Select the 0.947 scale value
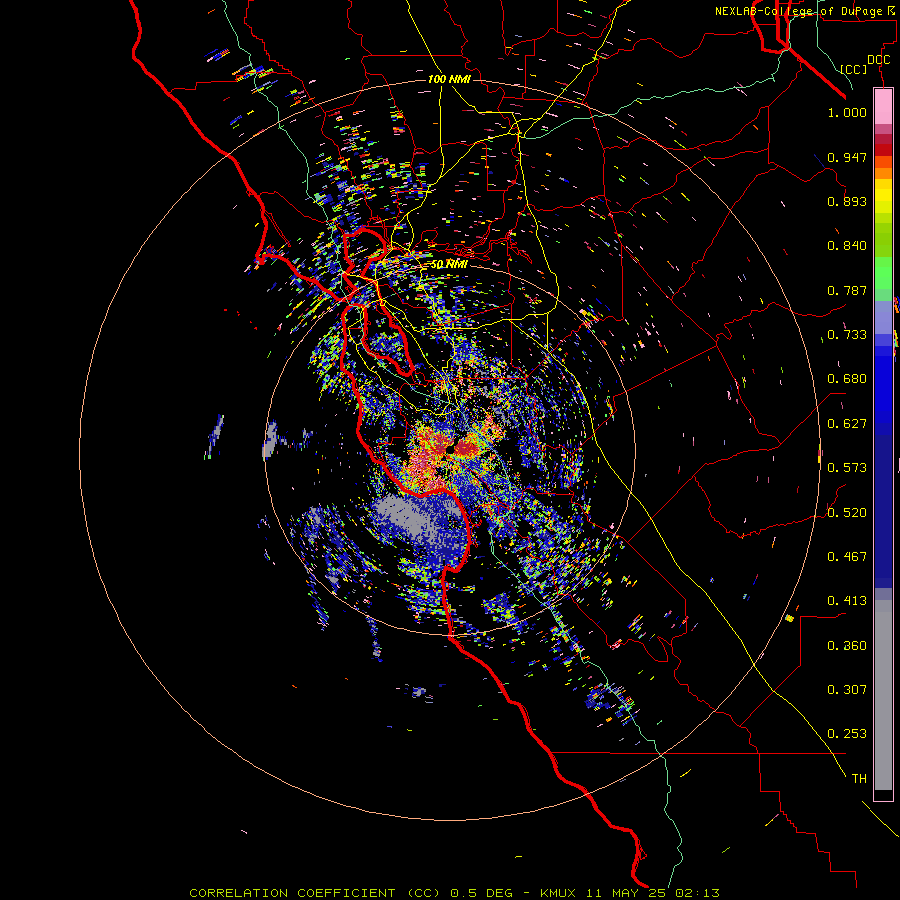 pos(847,157)
